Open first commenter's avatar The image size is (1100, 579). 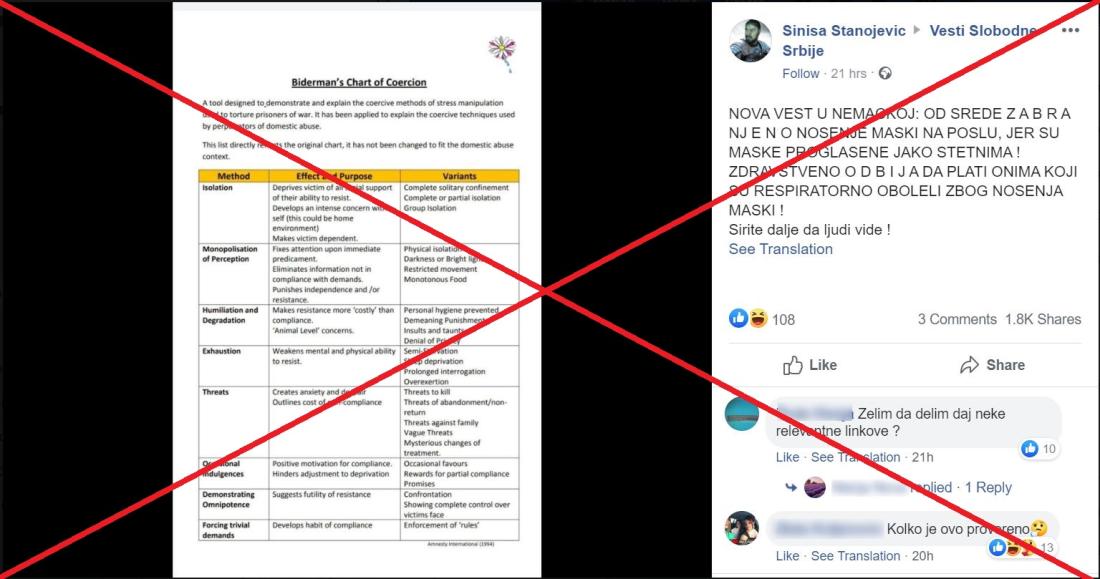[x=742, y=413]
